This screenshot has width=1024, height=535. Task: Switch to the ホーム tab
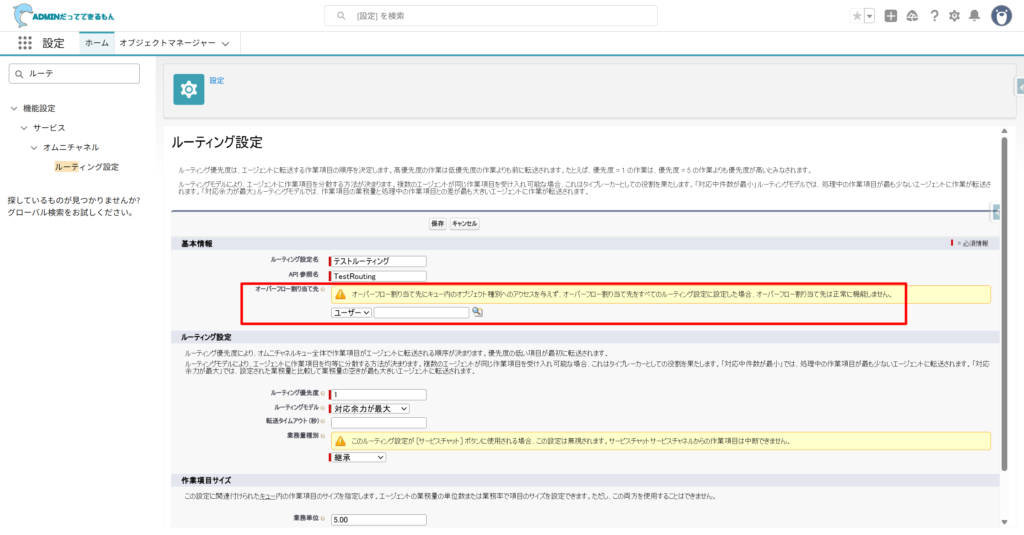coord(96,43)
